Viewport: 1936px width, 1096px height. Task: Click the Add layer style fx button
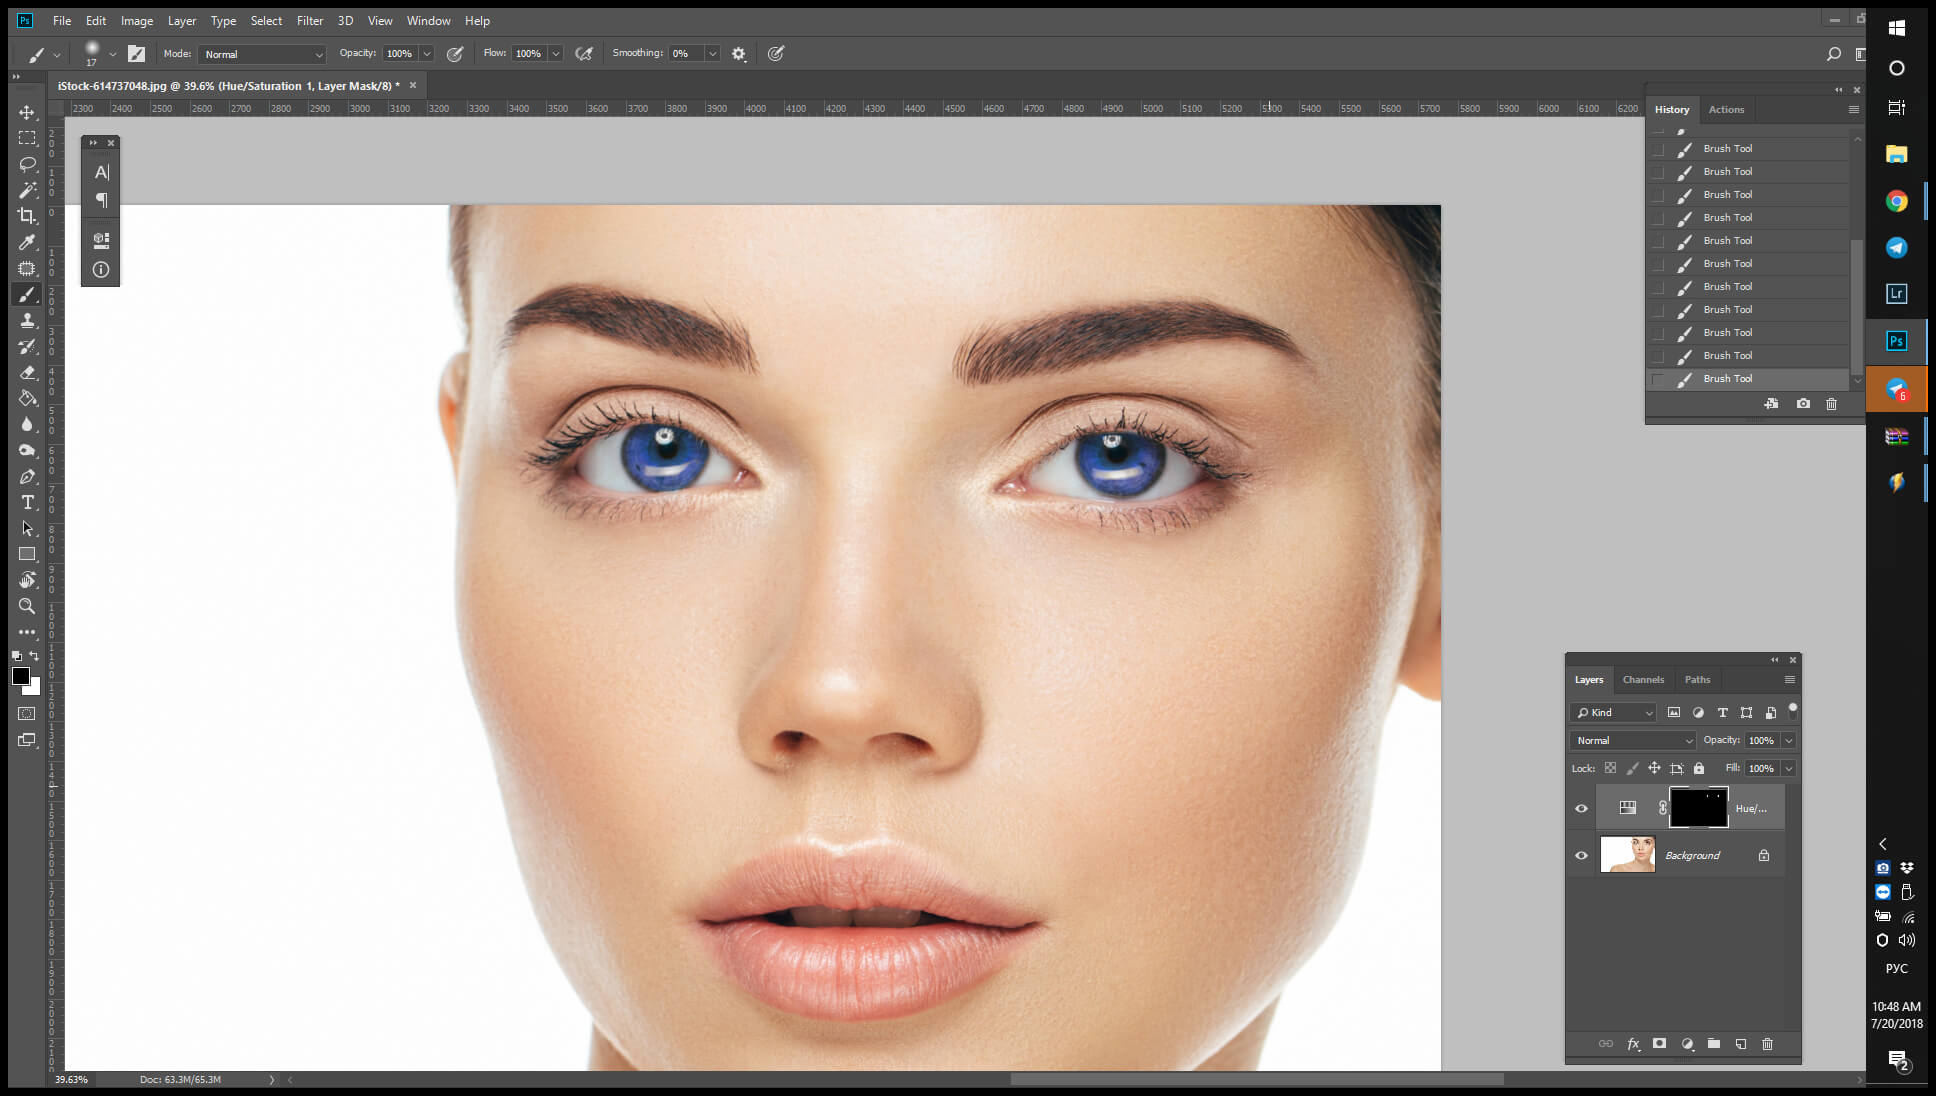[1634, 1044]
